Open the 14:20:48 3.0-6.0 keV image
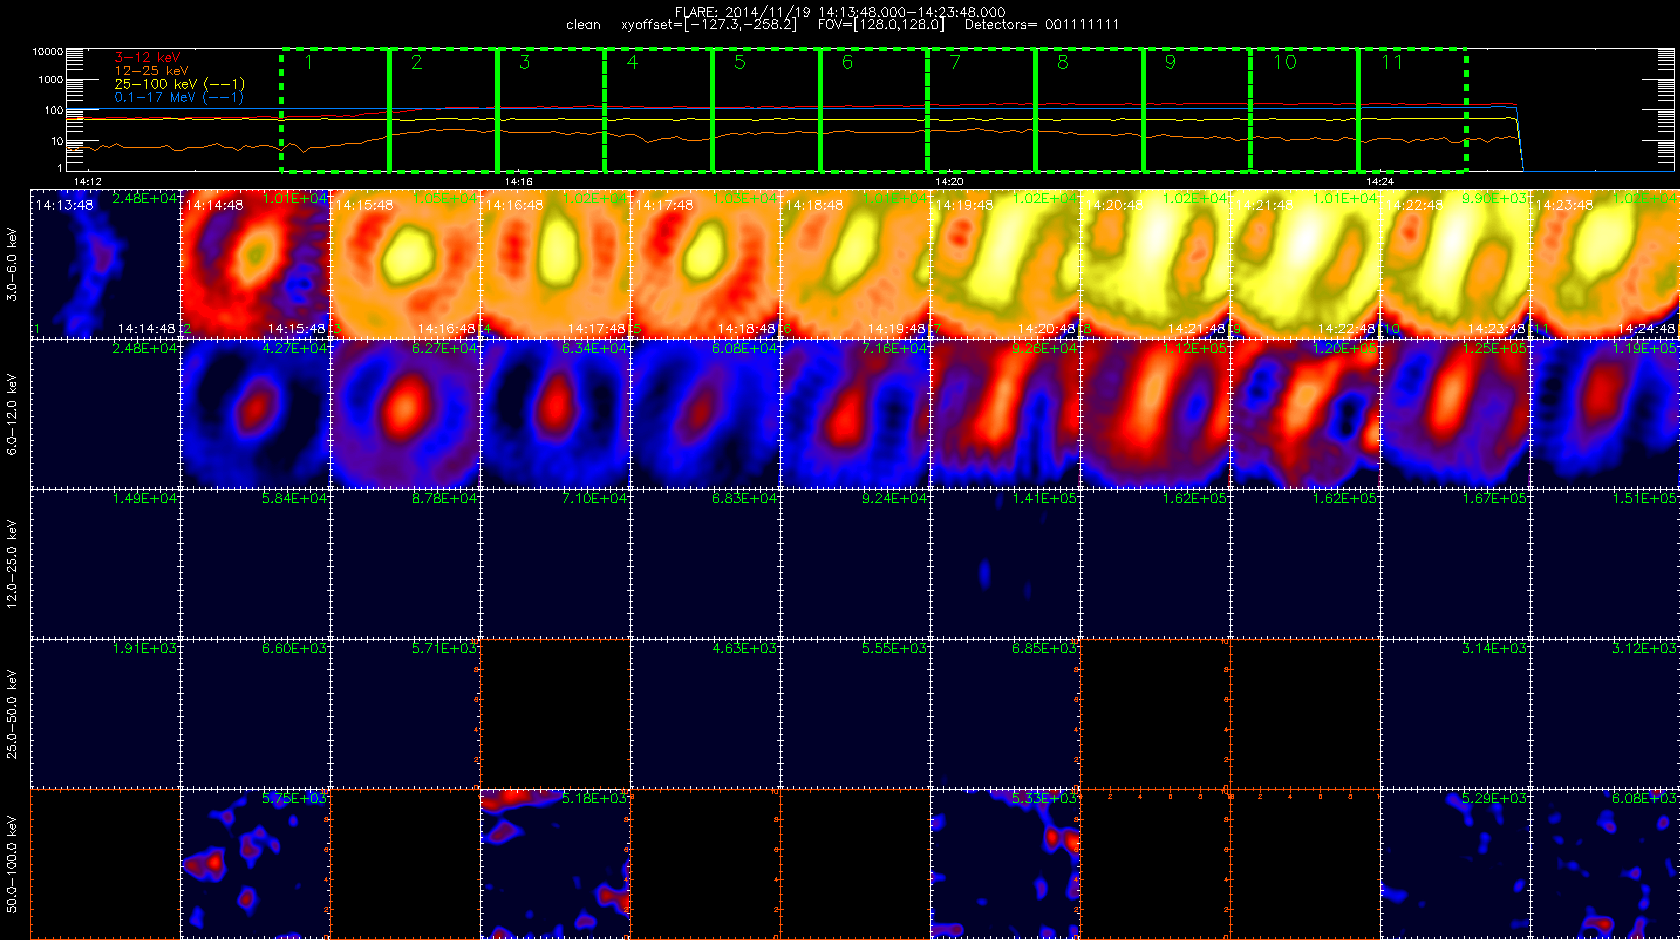This screenshot has width=1680, height=940. coord(1156,264)
